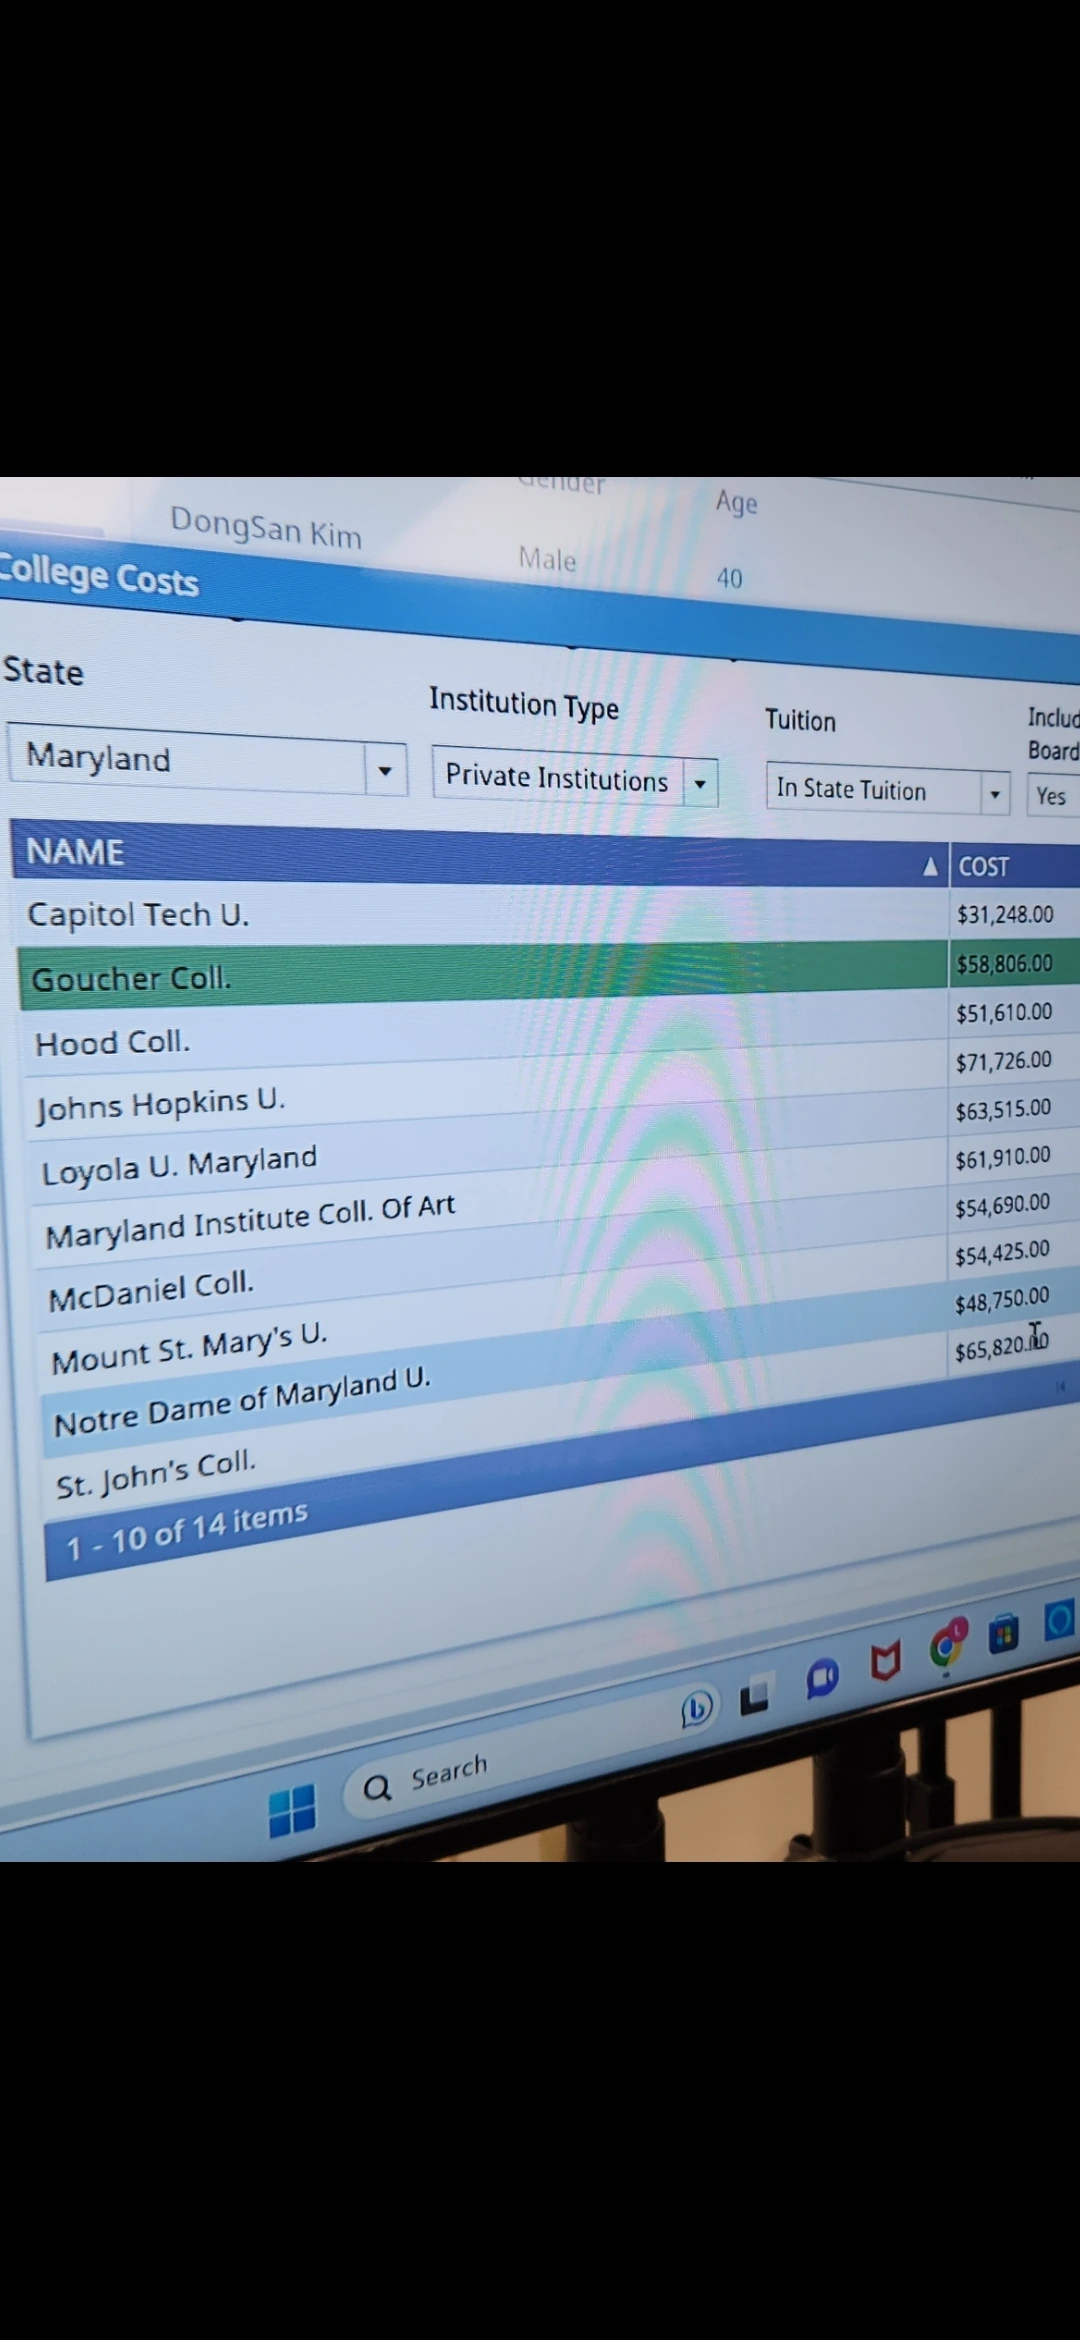
Task: Open the Private Institutions type dropdown arrow
Action: tap(700, 784)
